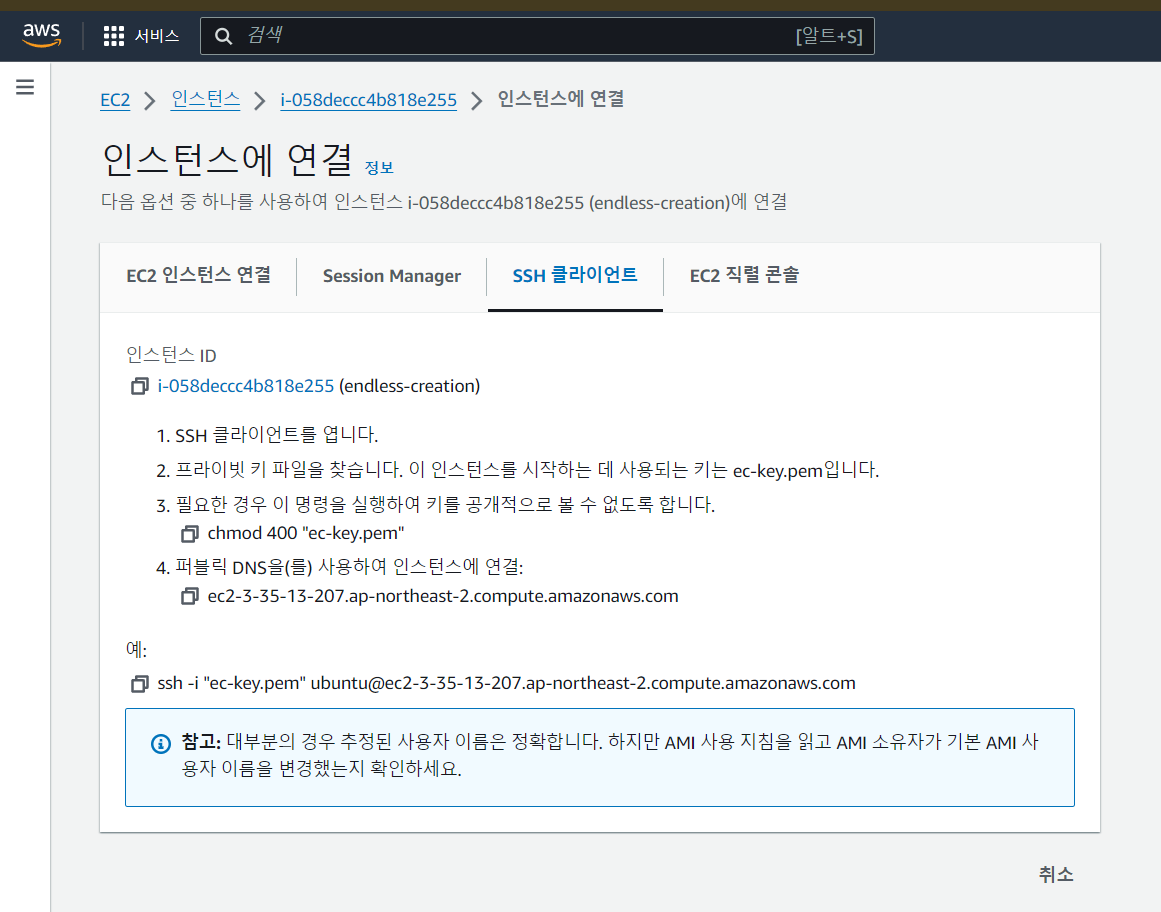The height and width of the screenshot is (912, 1161).
Task: Switch to EC2 인스턴스 연결 tab
Action: [198, 276]
